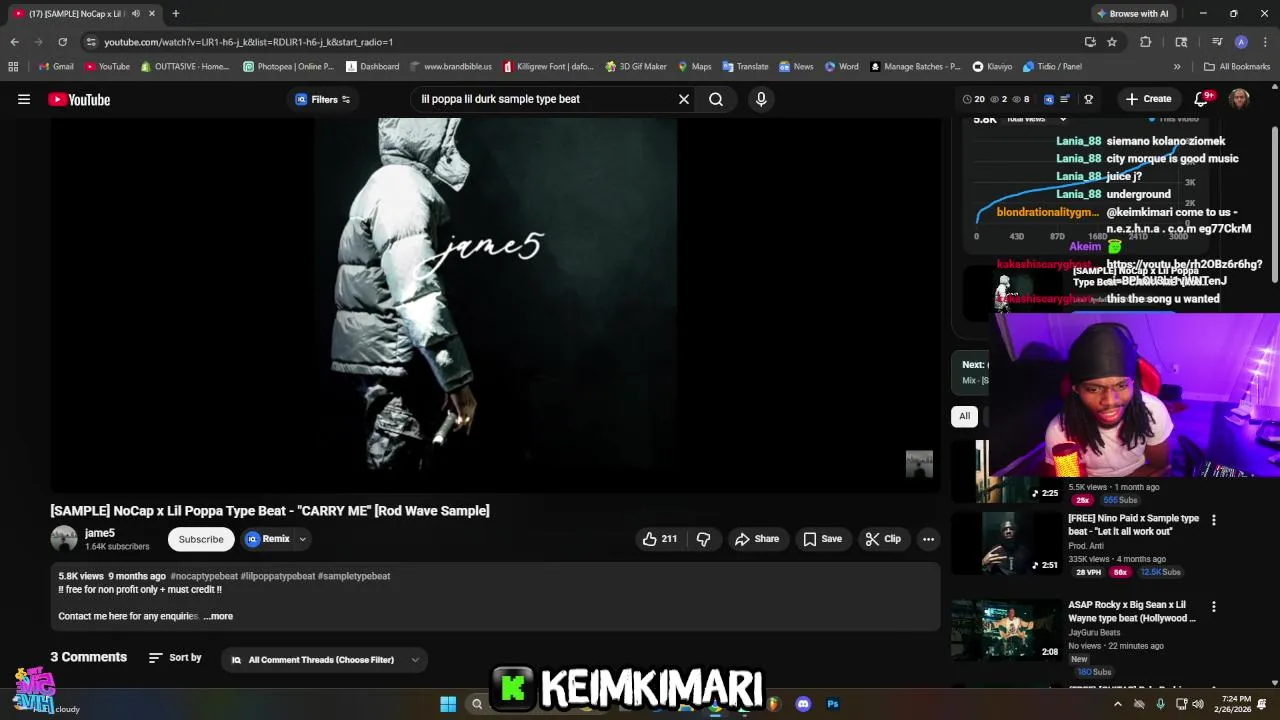
Task: Open the 3D Gif Maker bookmark
Action: coord(636,66)
